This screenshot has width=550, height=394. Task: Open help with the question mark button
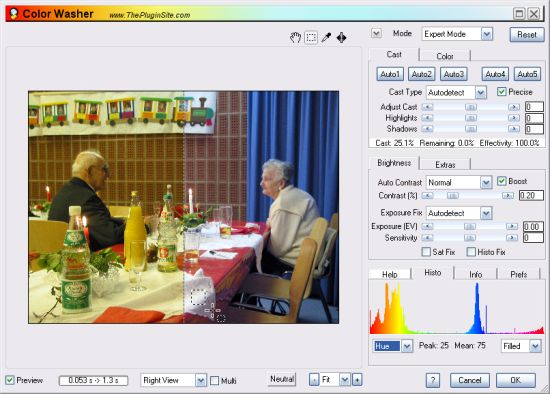pyautogui.click(x=432, y=380)
